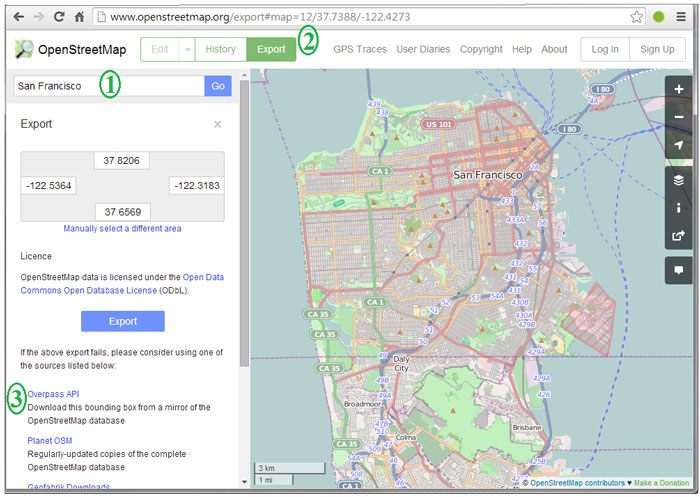Click the Sign Up button
The image size is (700, 497).
pyautogui.click(x=657, y=50)
